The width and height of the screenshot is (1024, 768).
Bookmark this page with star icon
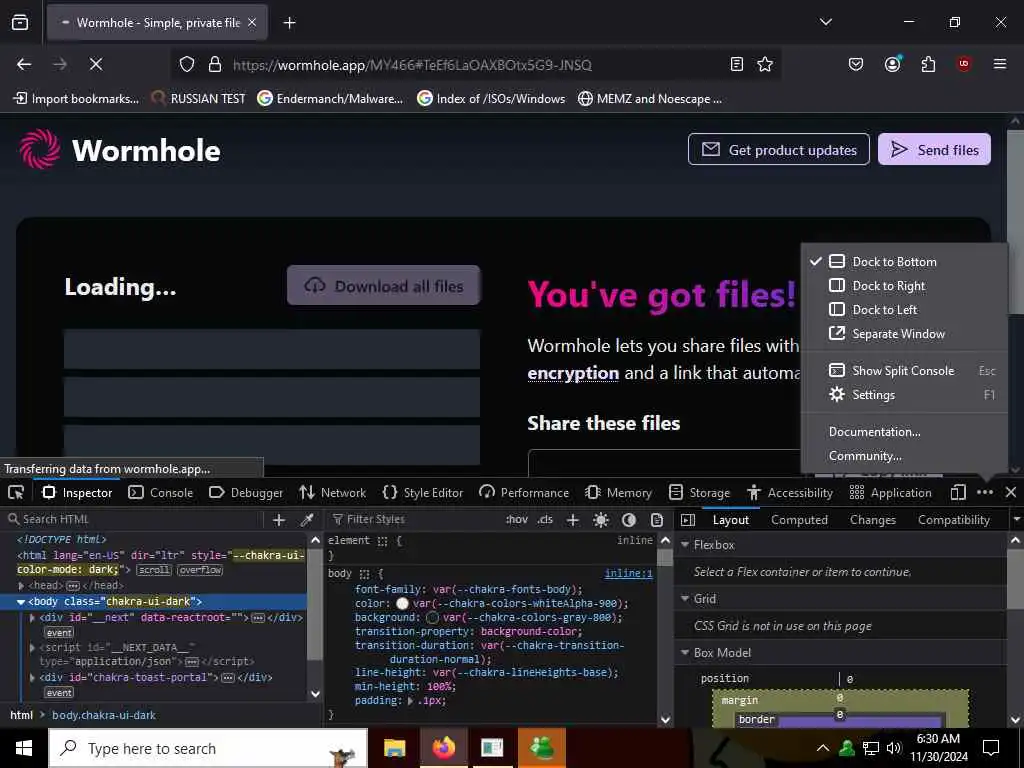point(765,64)
